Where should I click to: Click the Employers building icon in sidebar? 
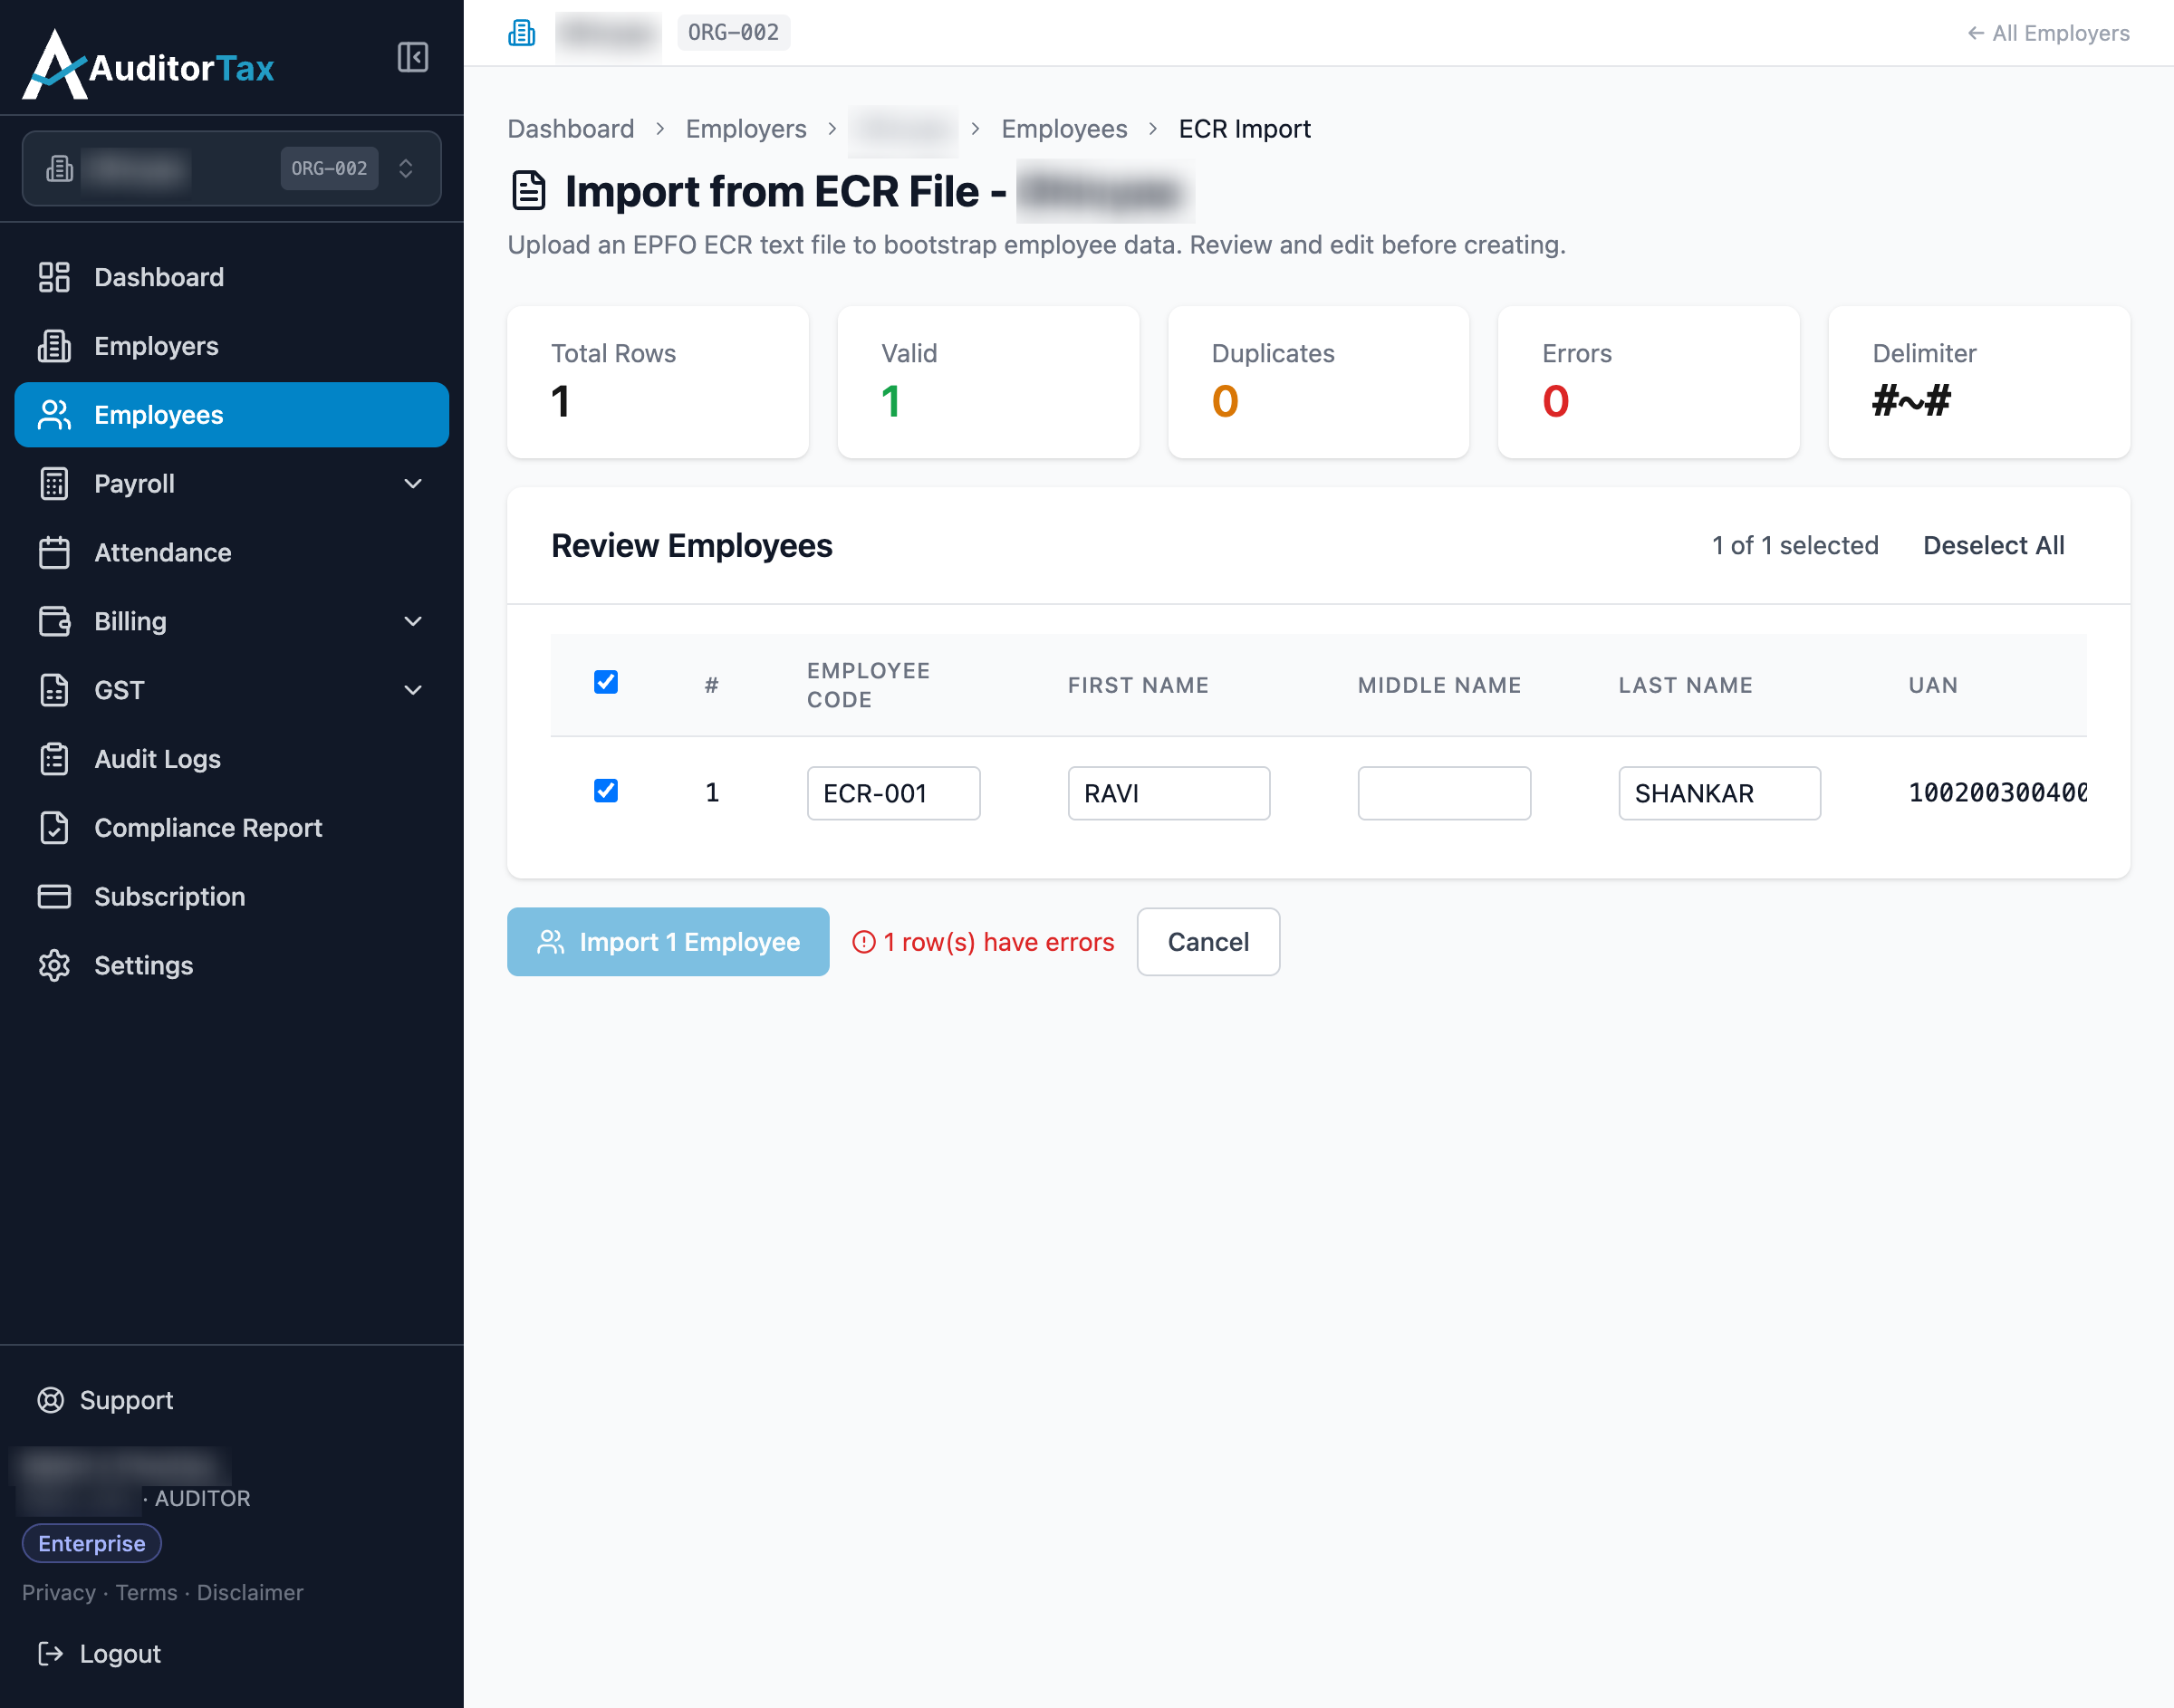tap(54, 346)
